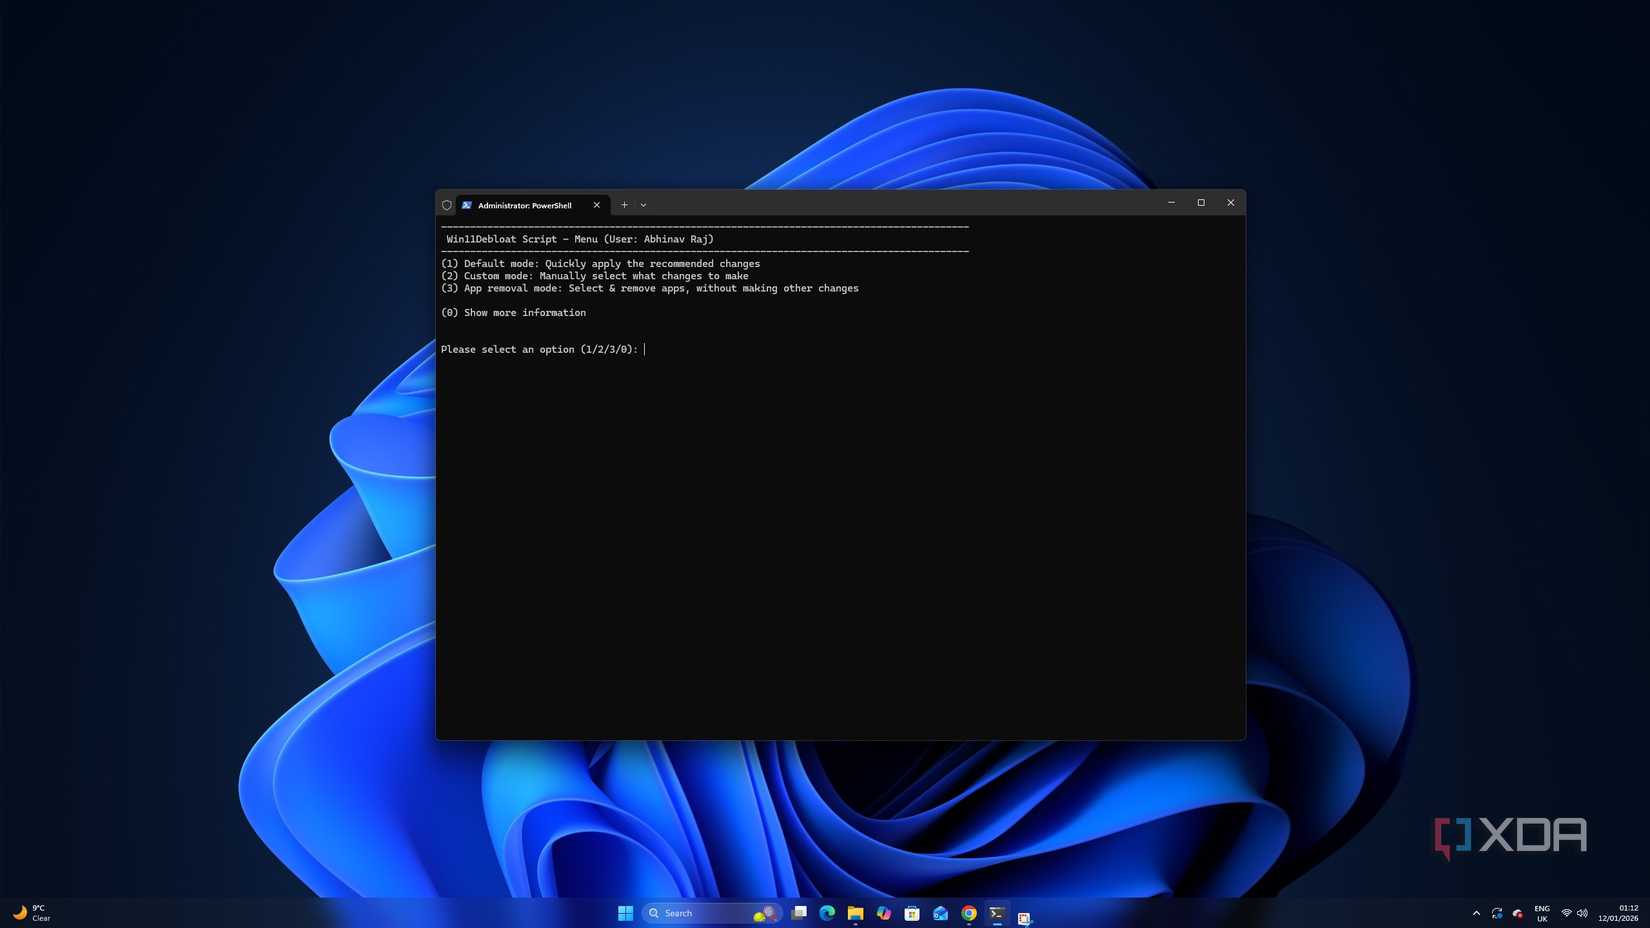This screenshot has height=928, width=1650.
Task: Maximize the PowerShell terminal window
Action: pos(1201,203)
